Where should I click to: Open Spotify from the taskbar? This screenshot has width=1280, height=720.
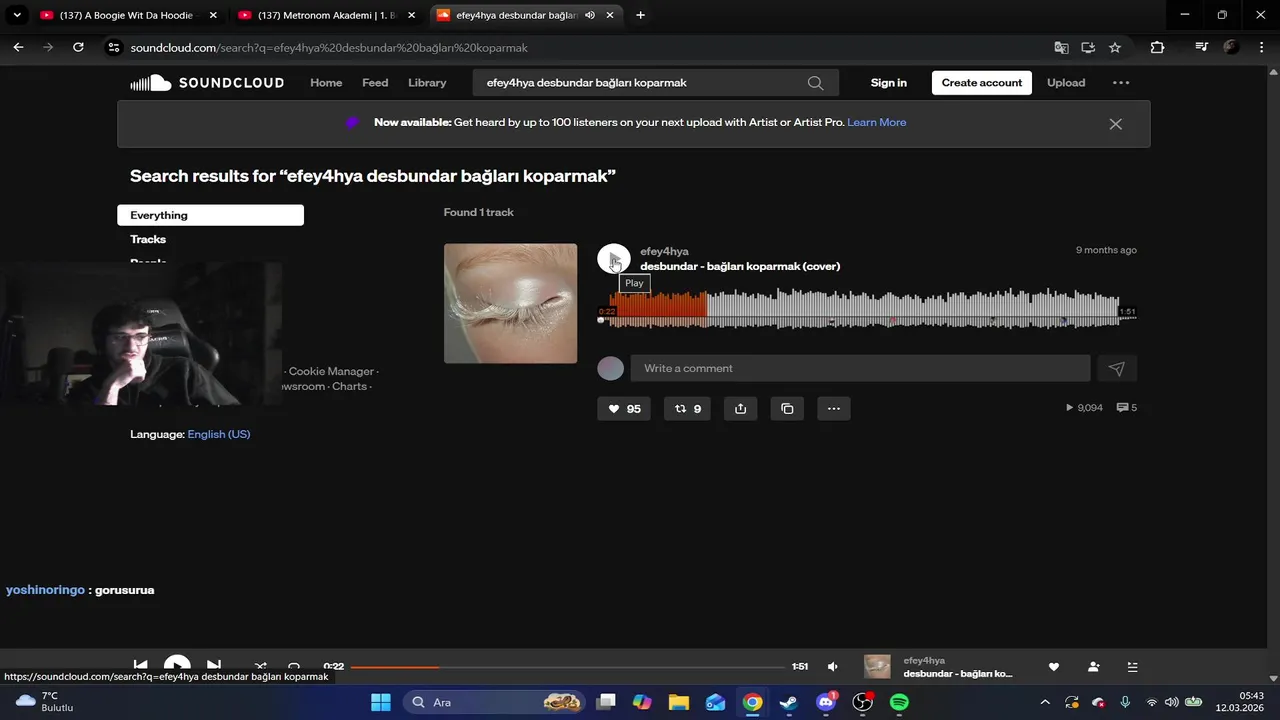899,702
